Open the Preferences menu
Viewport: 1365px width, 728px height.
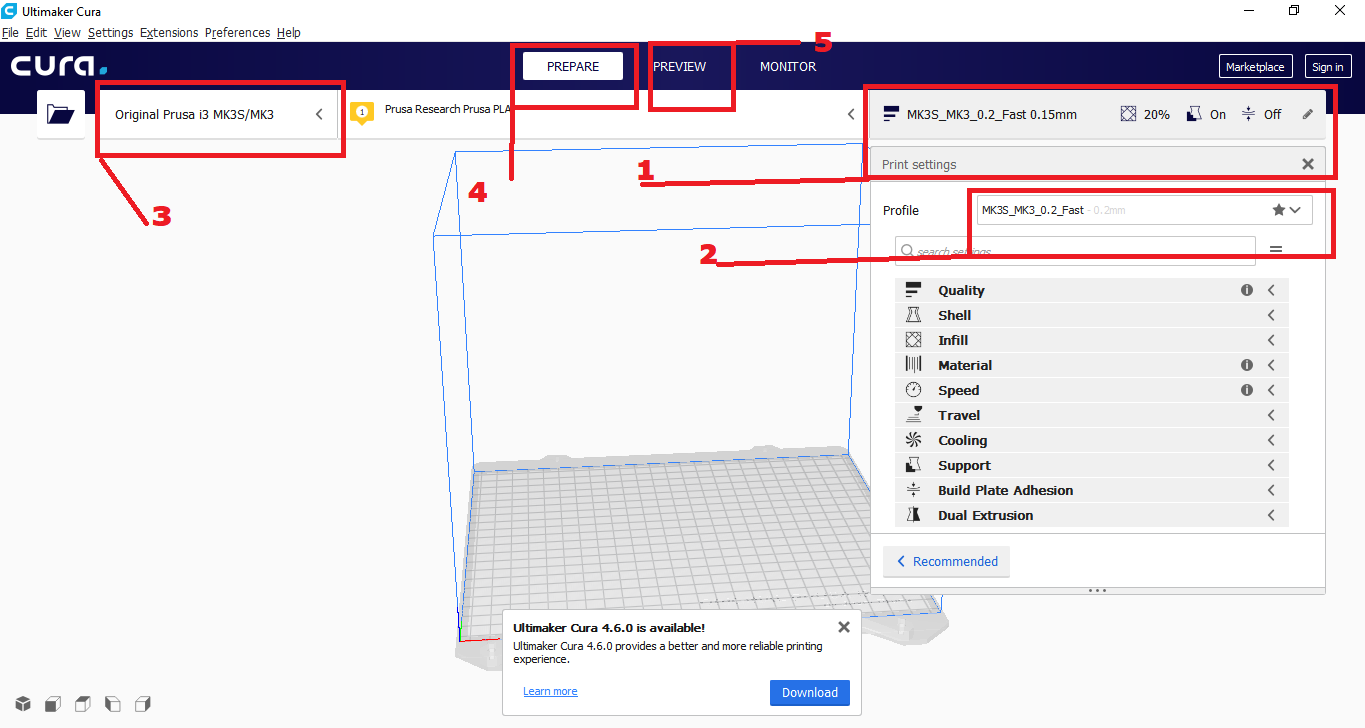point(237,32)
